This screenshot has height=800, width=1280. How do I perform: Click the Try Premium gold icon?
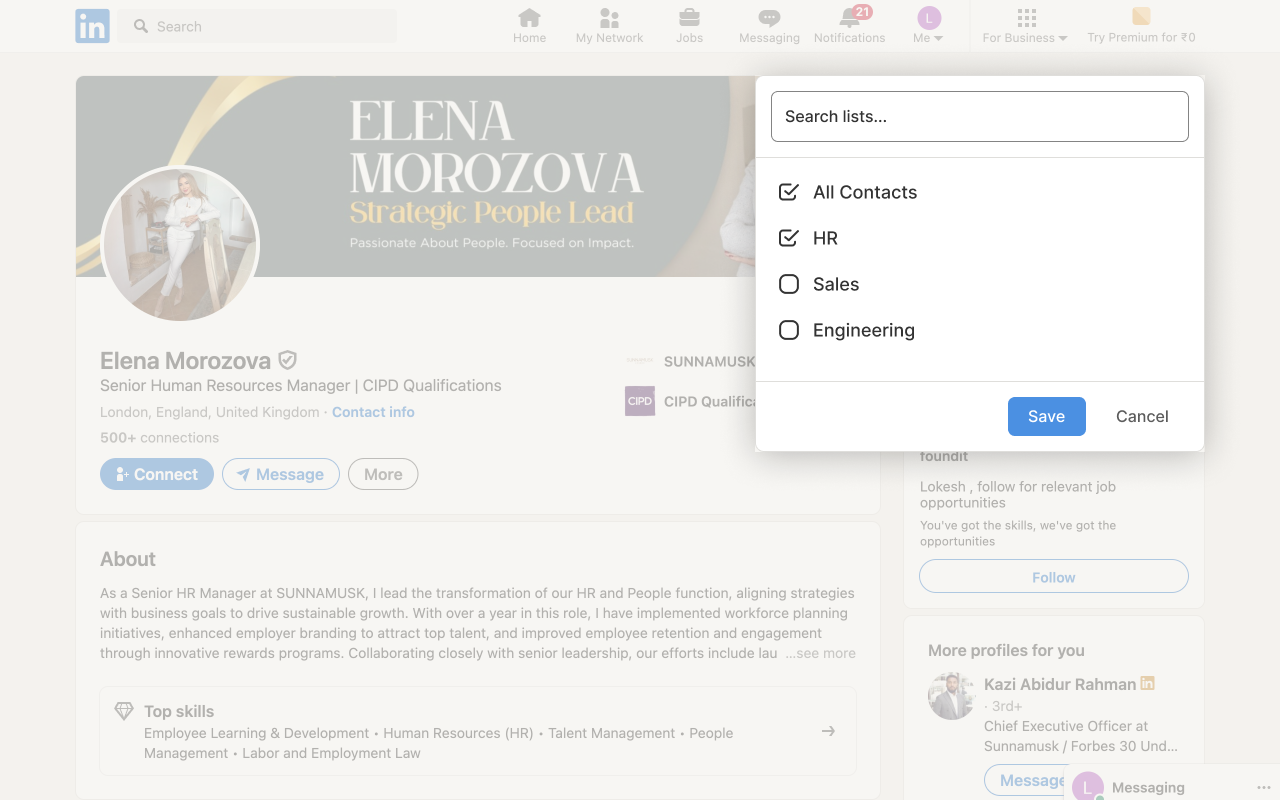tap(1141, 16)
